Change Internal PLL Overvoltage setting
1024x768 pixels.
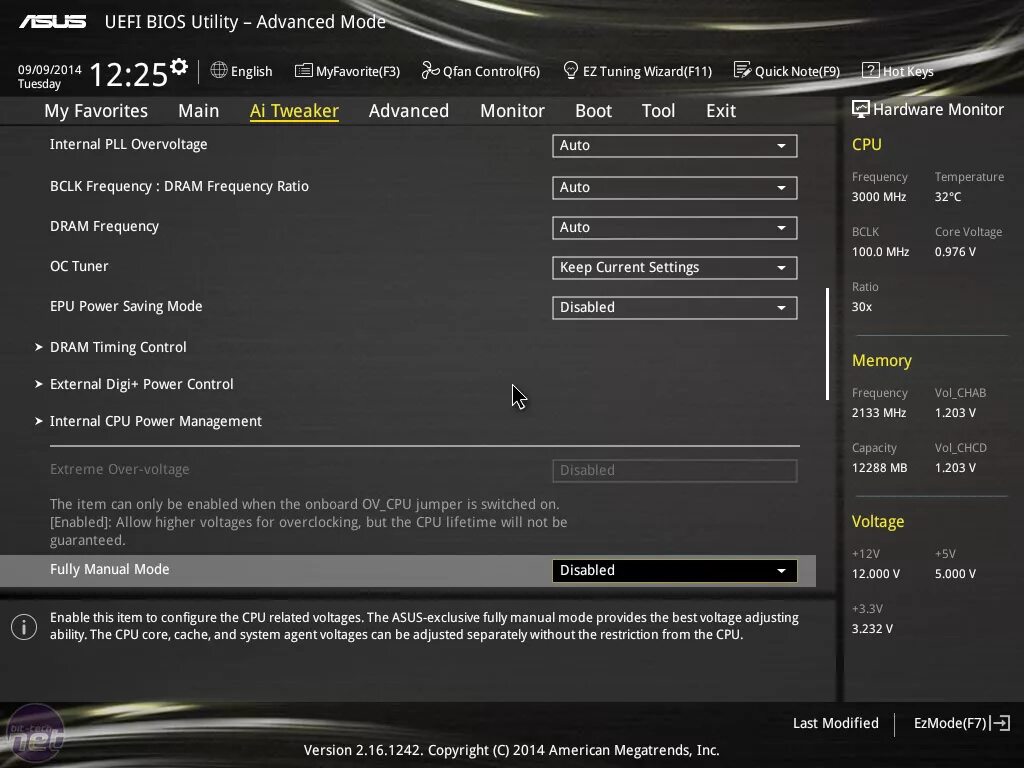pos(674,145)
